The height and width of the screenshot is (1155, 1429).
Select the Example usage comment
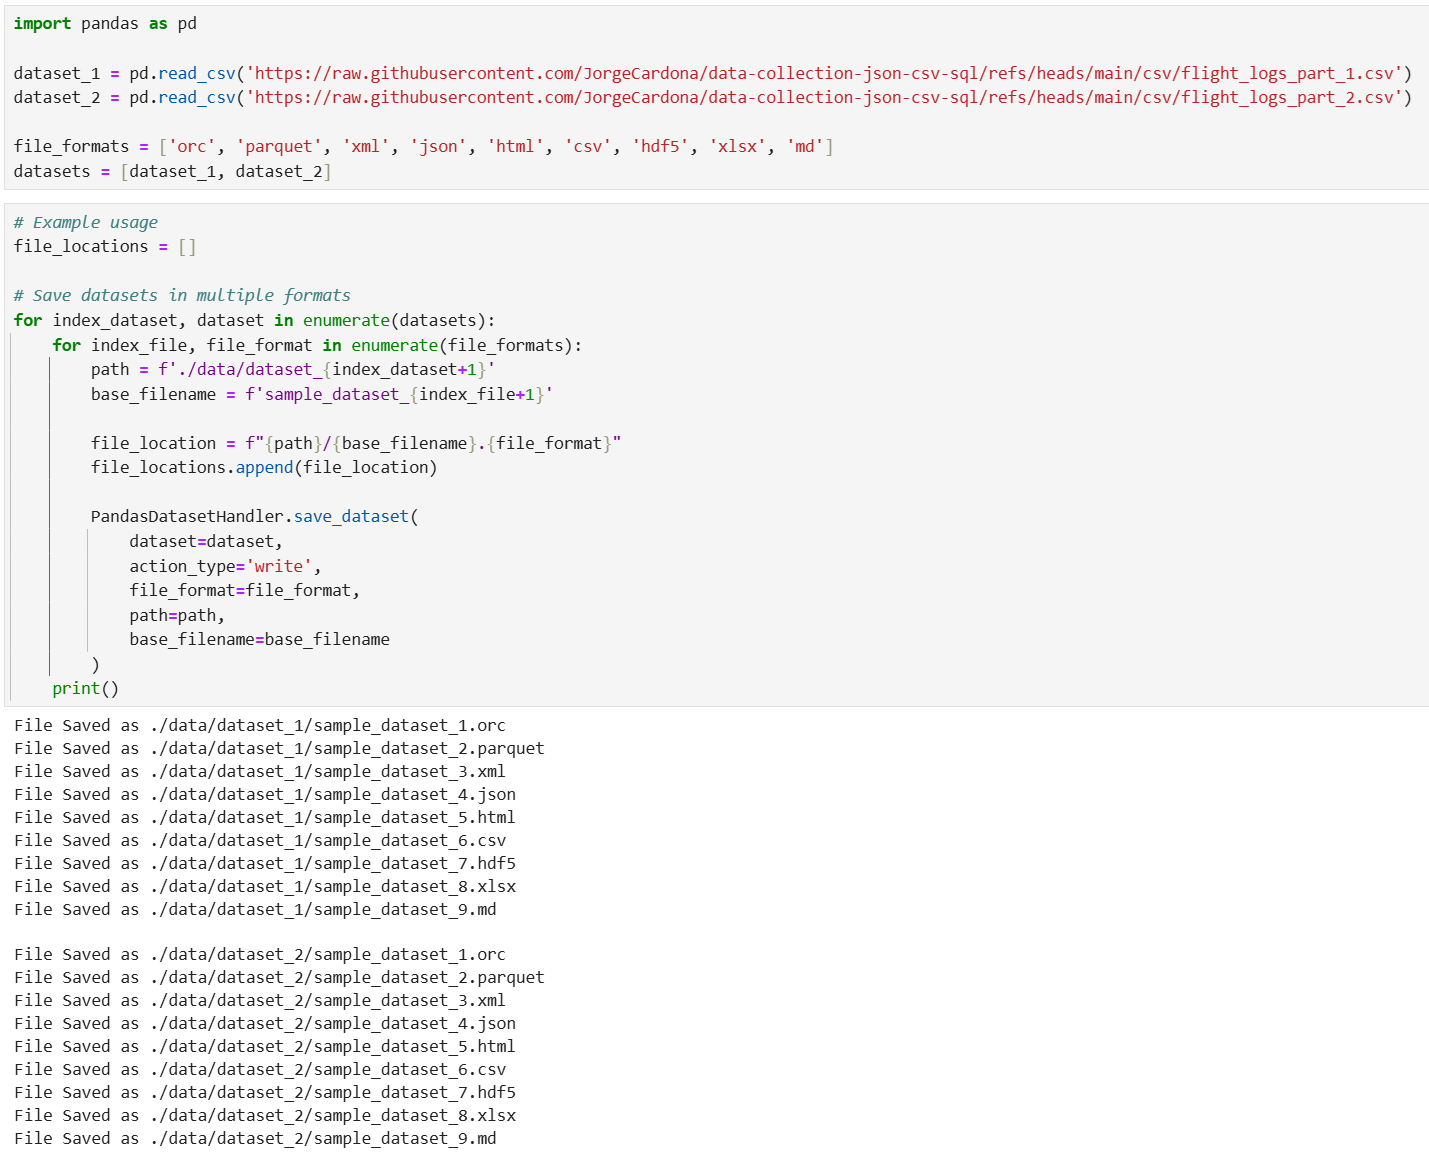[85, 222]
